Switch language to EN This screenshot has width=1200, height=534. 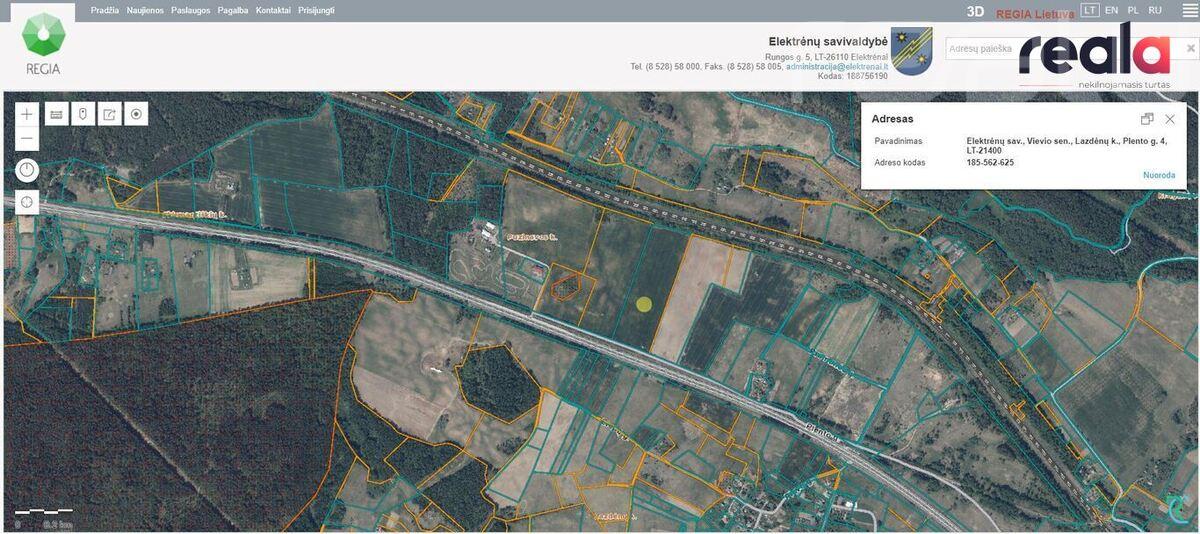[x=1111, y=10]
